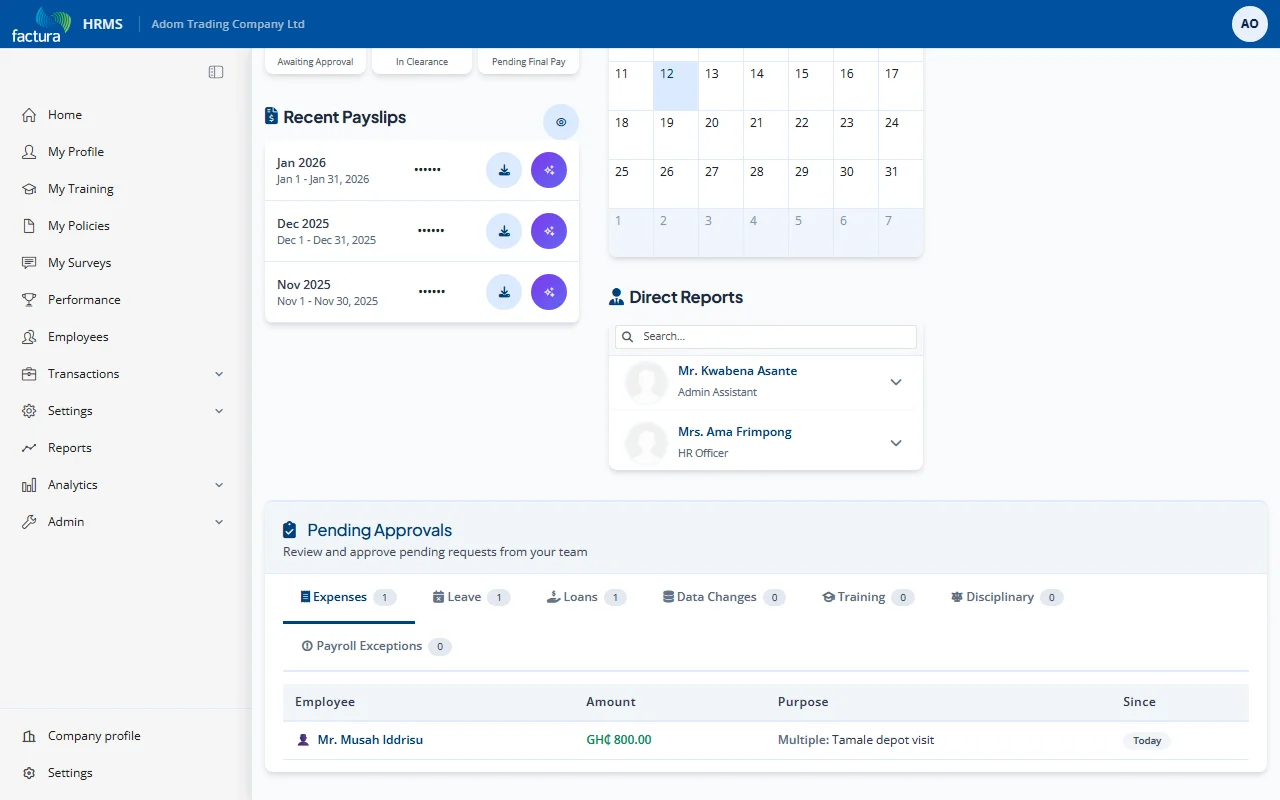This screenshot has width=1280, height=800.
Task: Open the Payroll Exceptions tab
Action: click(376, 646)
